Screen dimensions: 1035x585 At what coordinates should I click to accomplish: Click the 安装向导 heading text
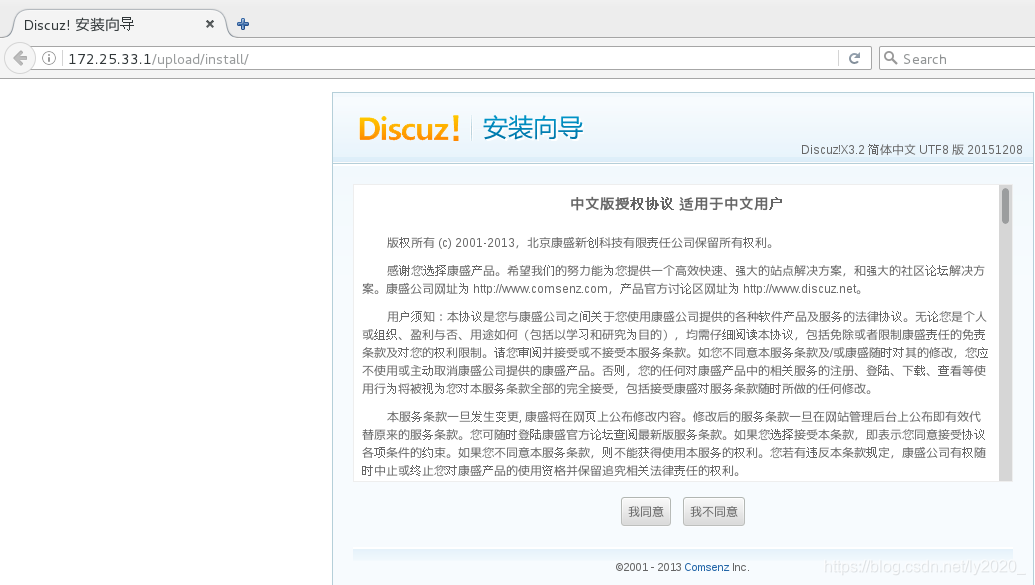tap(533, 128)
